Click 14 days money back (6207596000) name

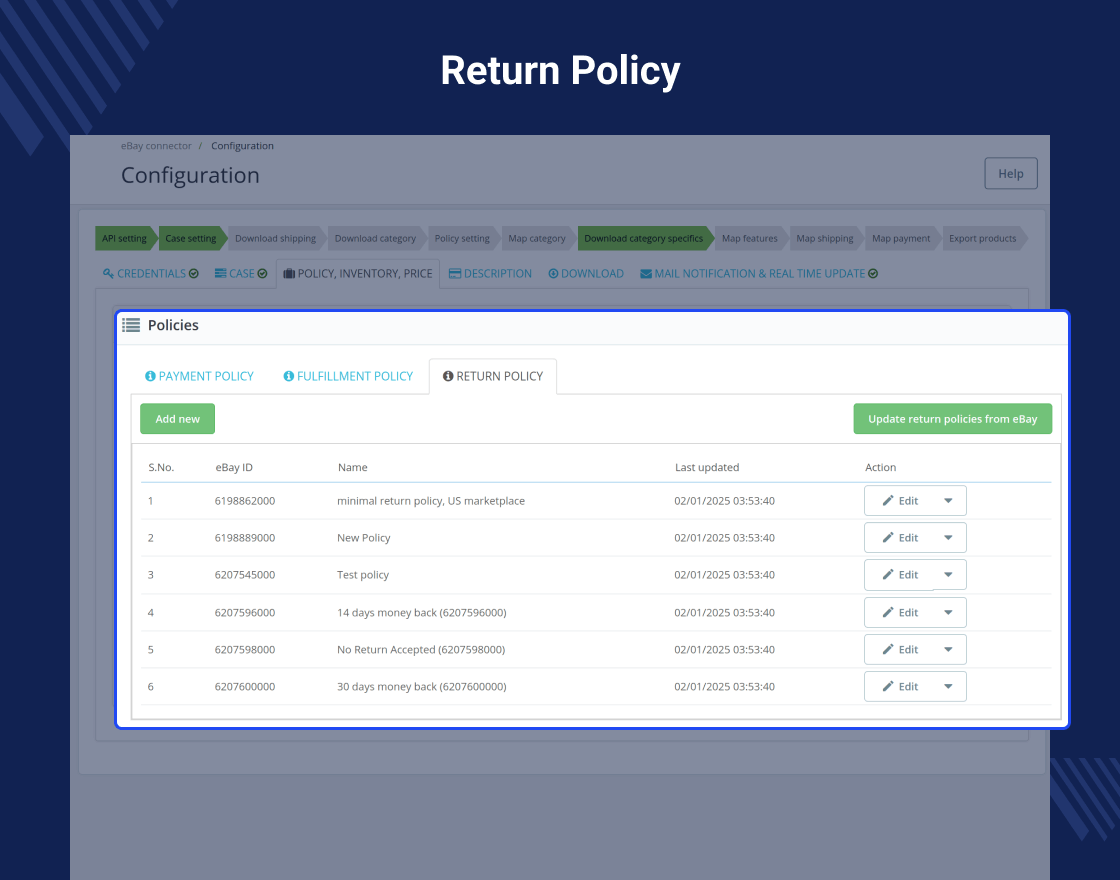[x=421, y=612]
